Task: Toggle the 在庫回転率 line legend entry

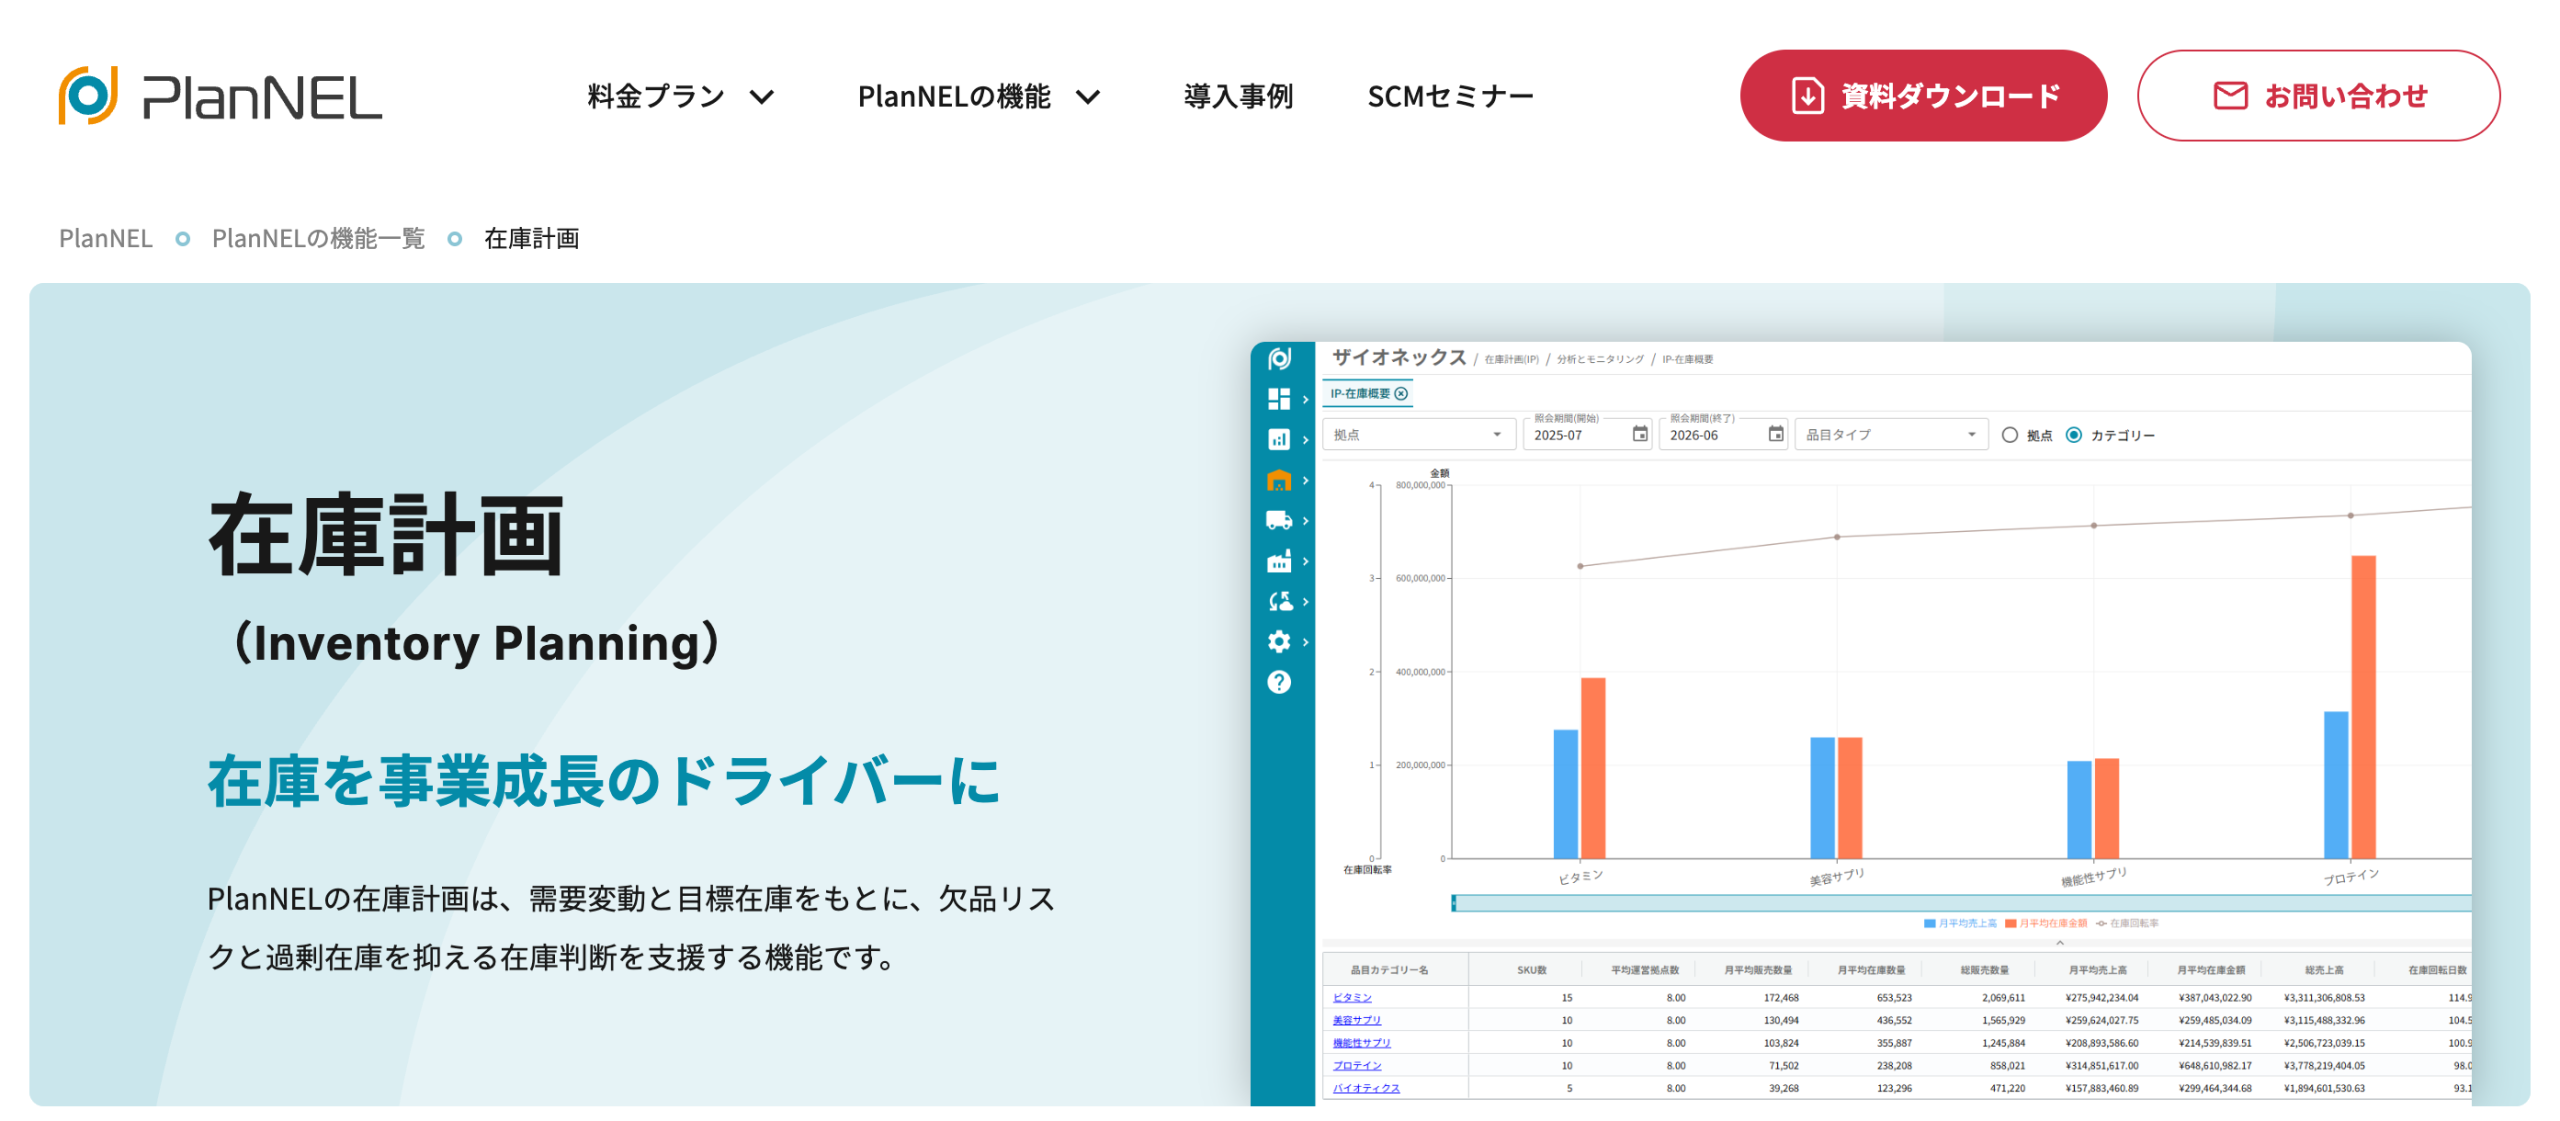Action: tap(2126, 923)
